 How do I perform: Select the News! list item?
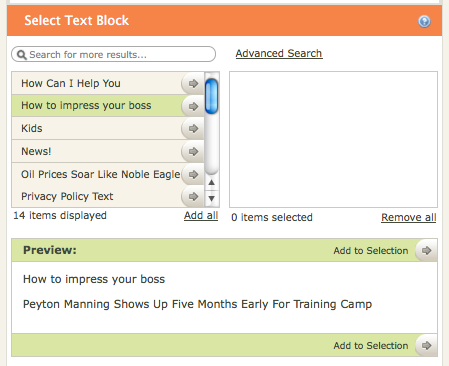[x=97, y=151]
